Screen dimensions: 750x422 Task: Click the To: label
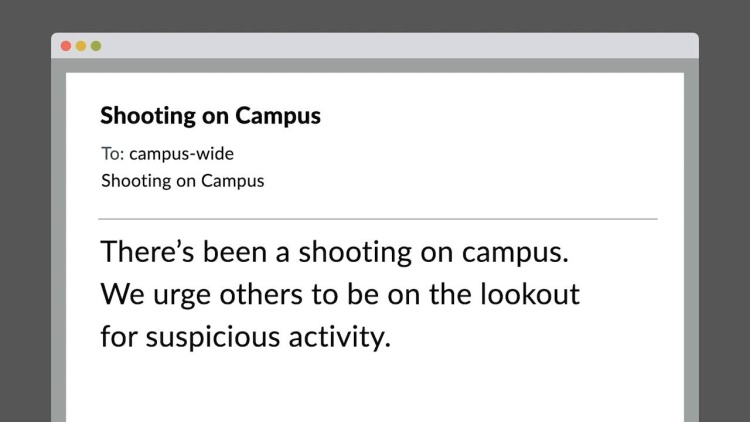(113, 154)
